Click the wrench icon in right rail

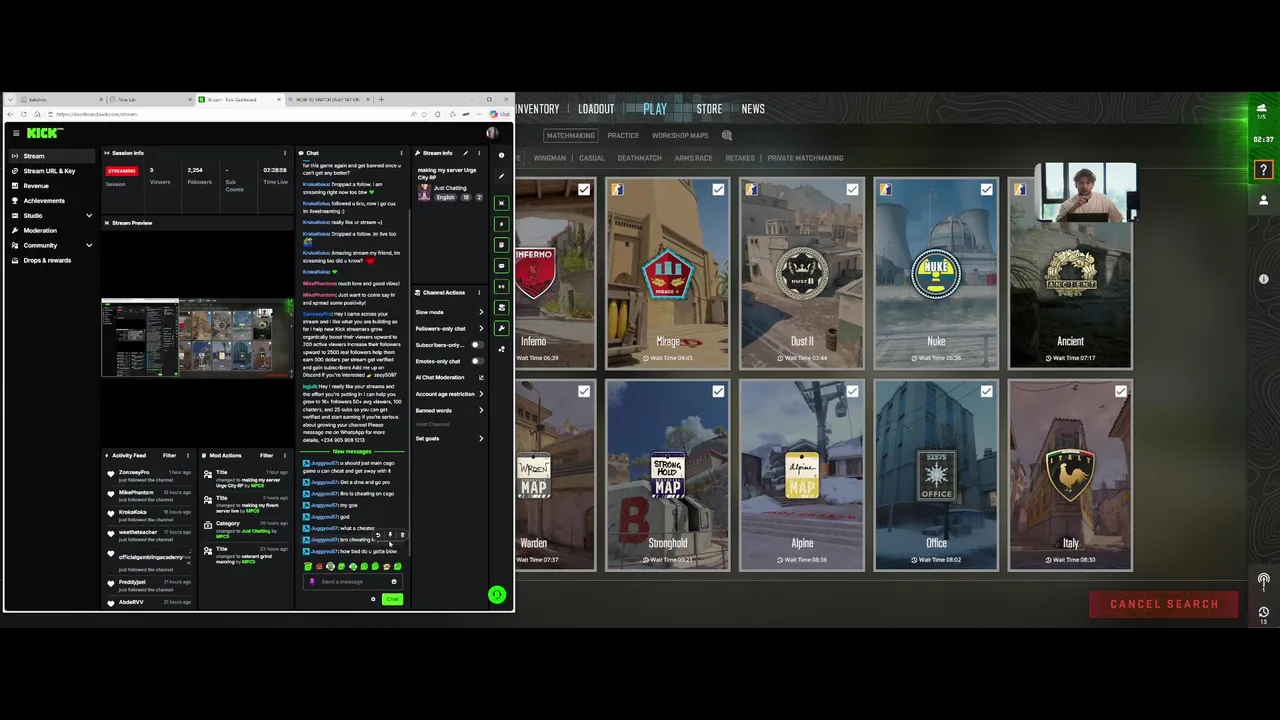tap(501, 328)
